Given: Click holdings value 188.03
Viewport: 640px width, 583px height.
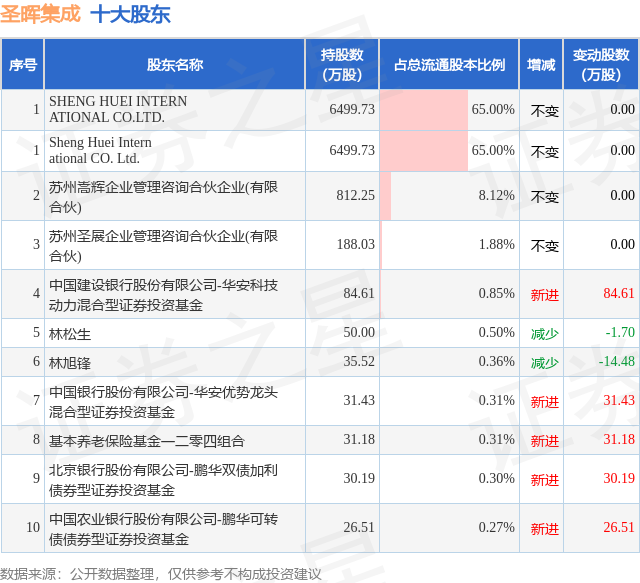Looking at the screenshot, I should click(x=355, y=244).
